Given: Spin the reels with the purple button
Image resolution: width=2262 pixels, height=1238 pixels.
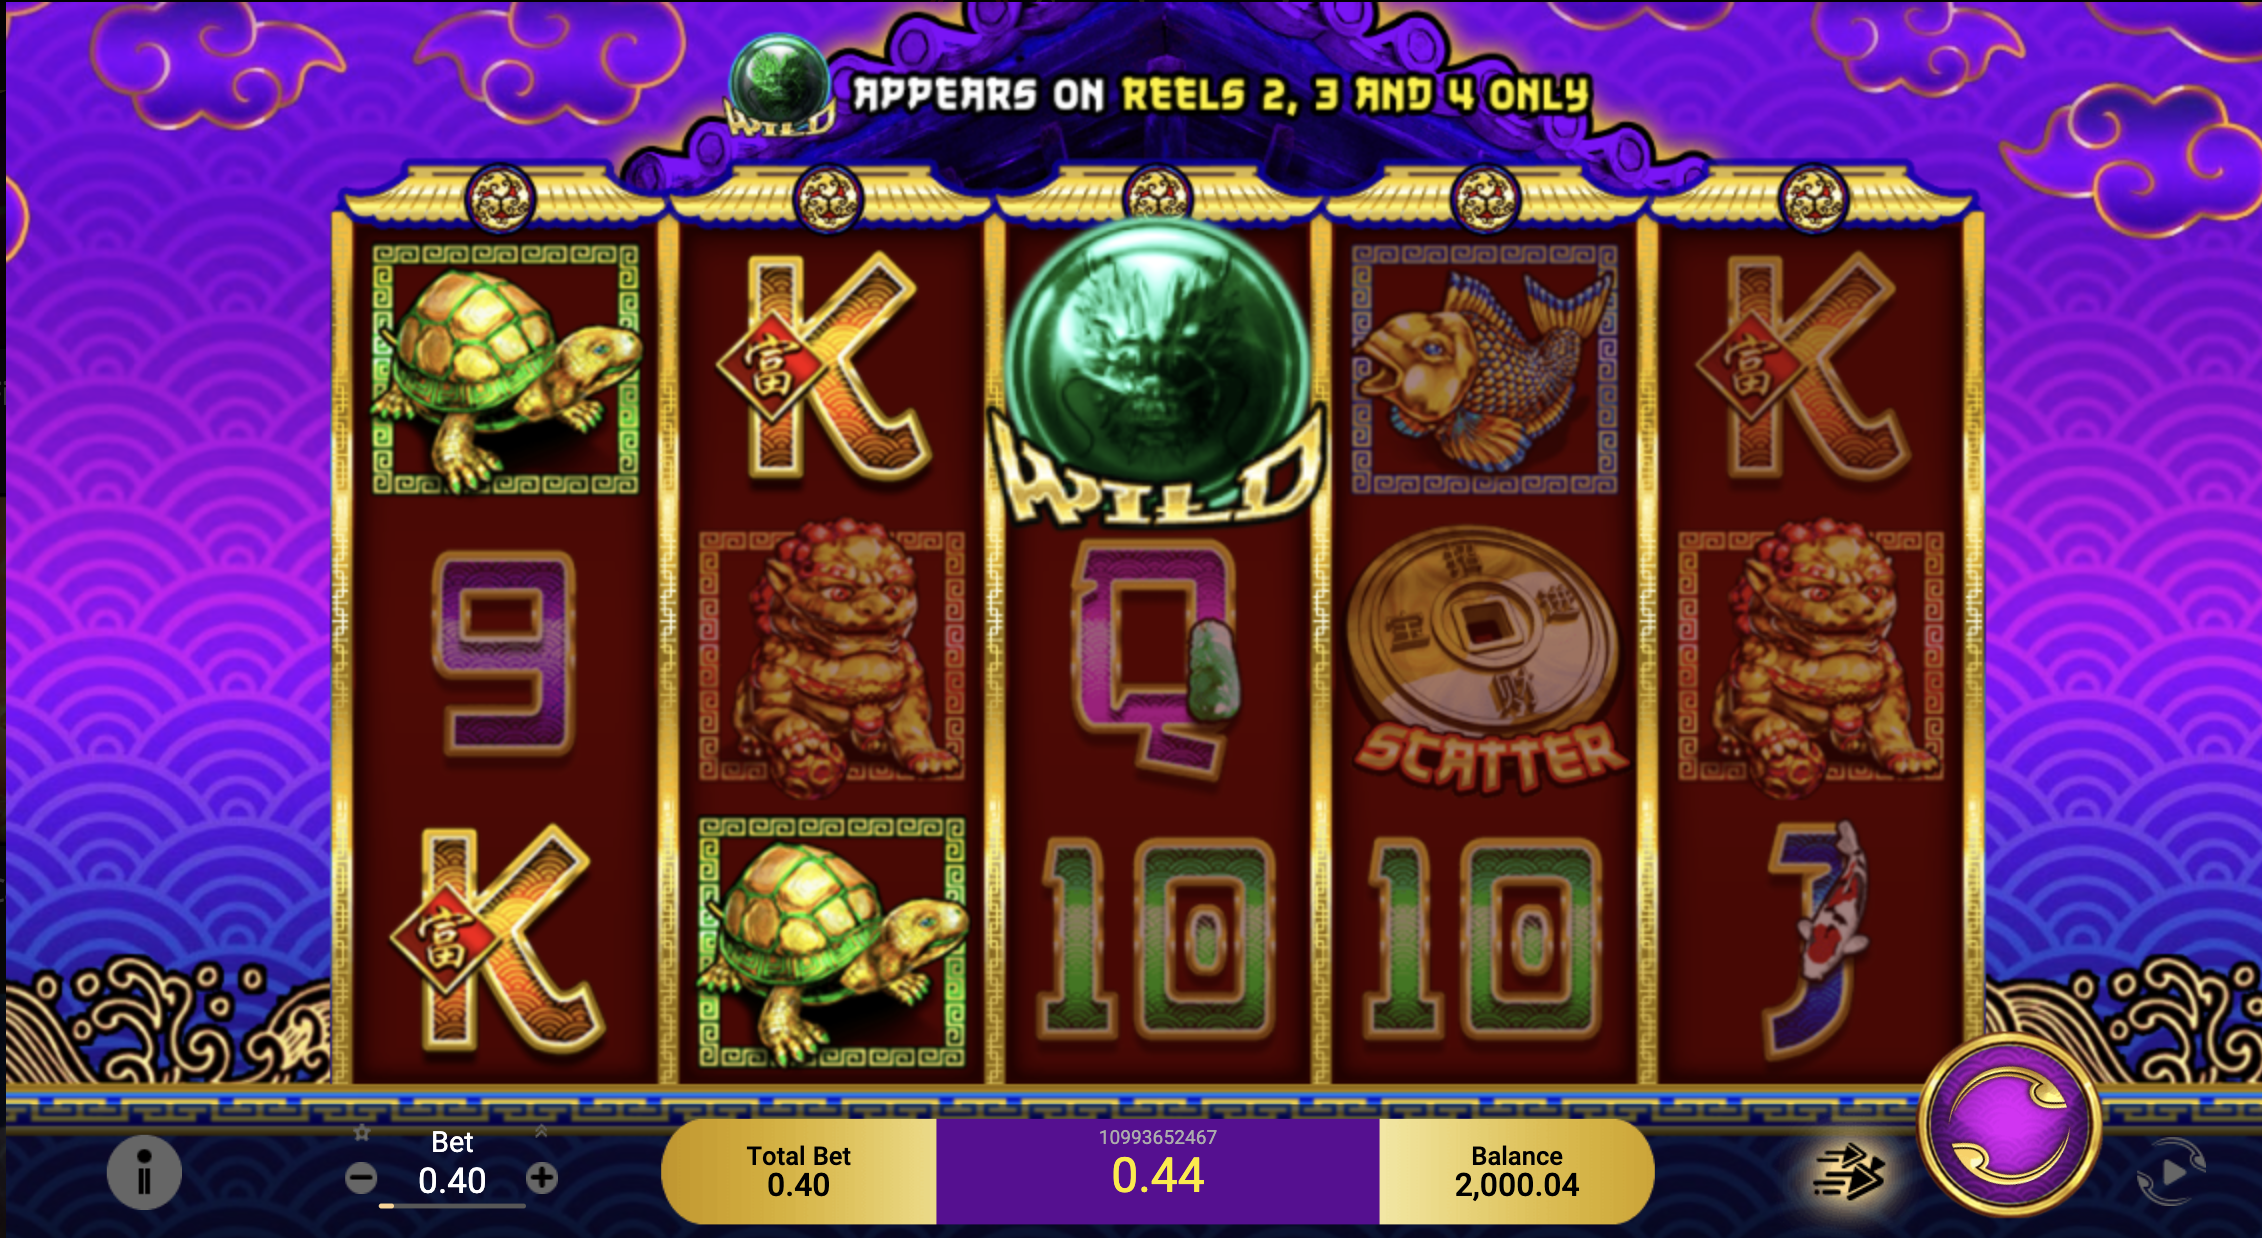Looking at the screenshot, I should click(2008, 1126).
